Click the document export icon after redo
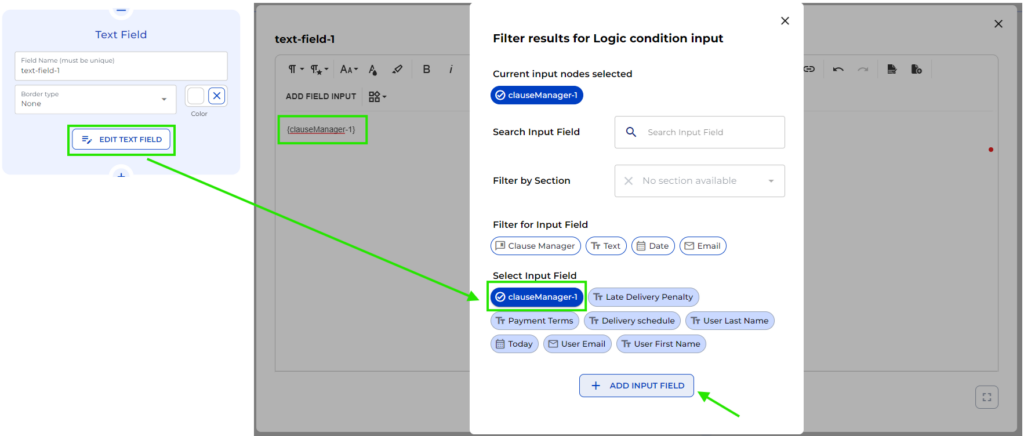The image size is (1024, 436). (x=892, y=69)
